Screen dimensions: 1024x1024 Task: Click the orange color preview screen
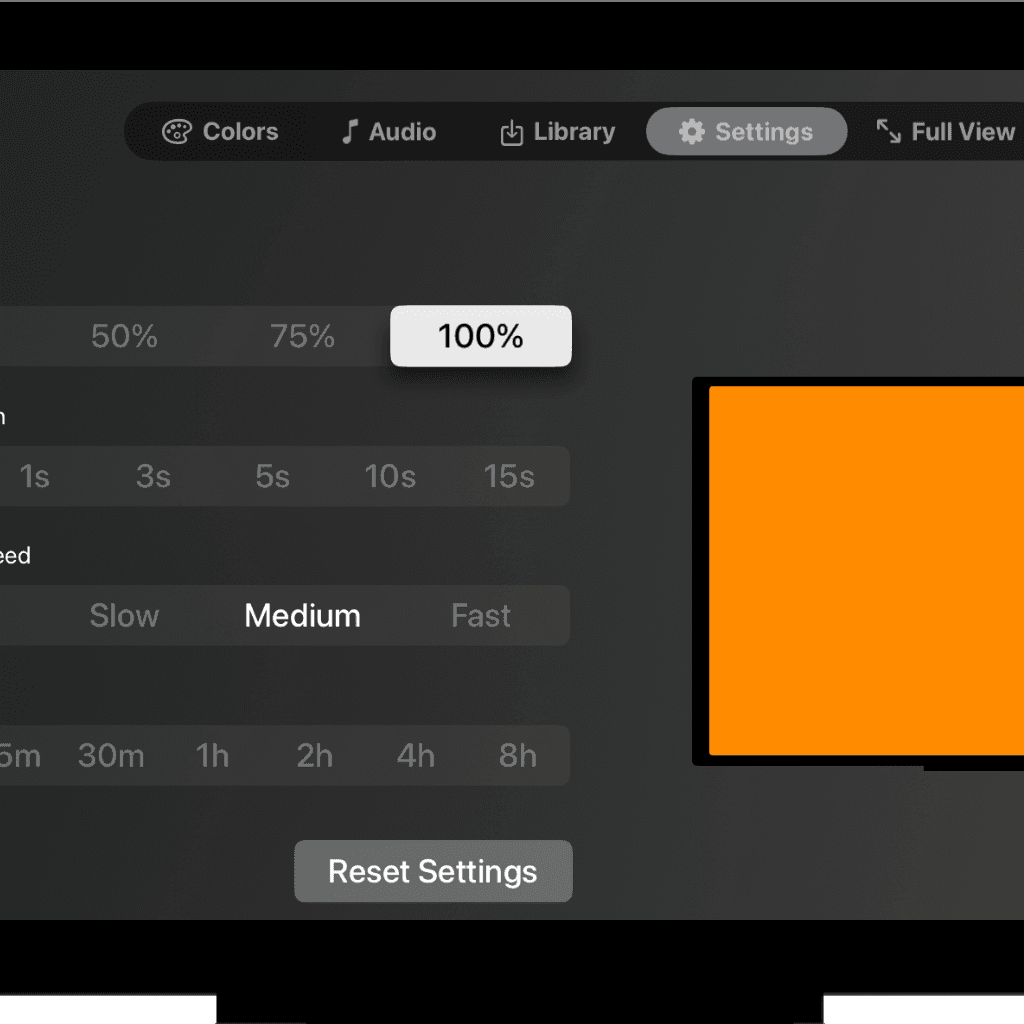click(x=866, y=570)
